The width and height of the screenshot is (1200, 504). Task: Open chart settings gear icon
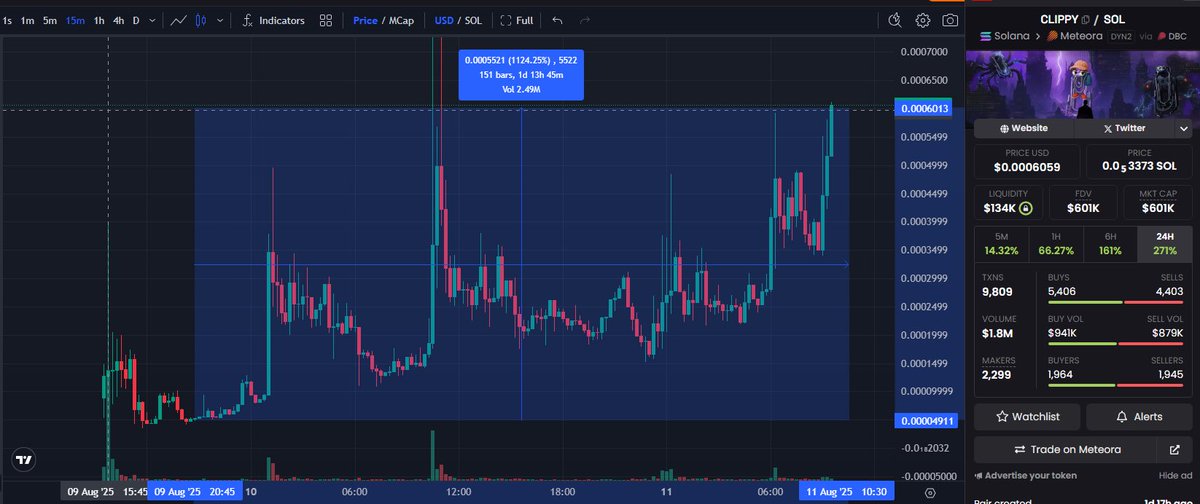(922, 20)
